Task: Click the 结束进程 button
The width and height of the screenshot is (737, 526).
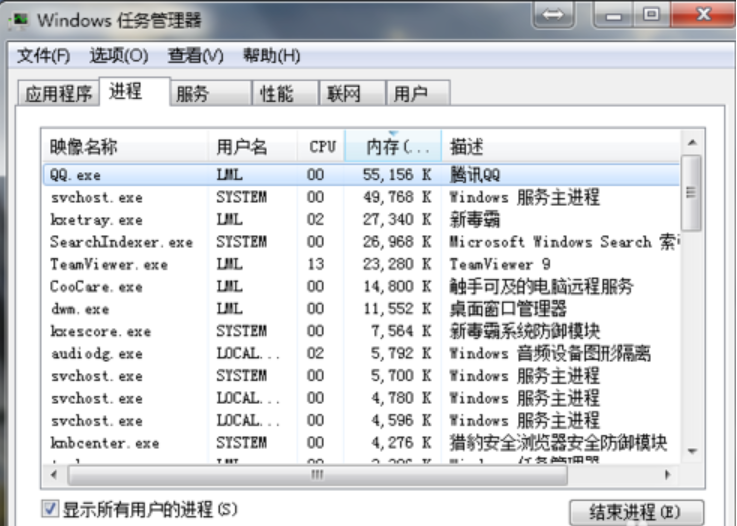Action: (635, 512)
